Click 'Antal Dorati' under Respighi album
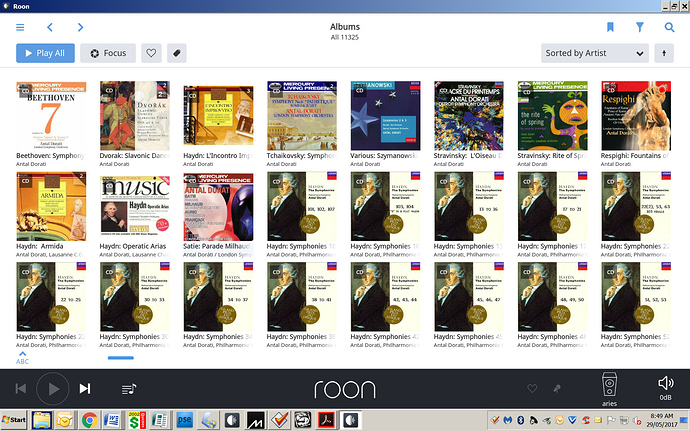Viewport: 690px width, 431px height. 616,164
